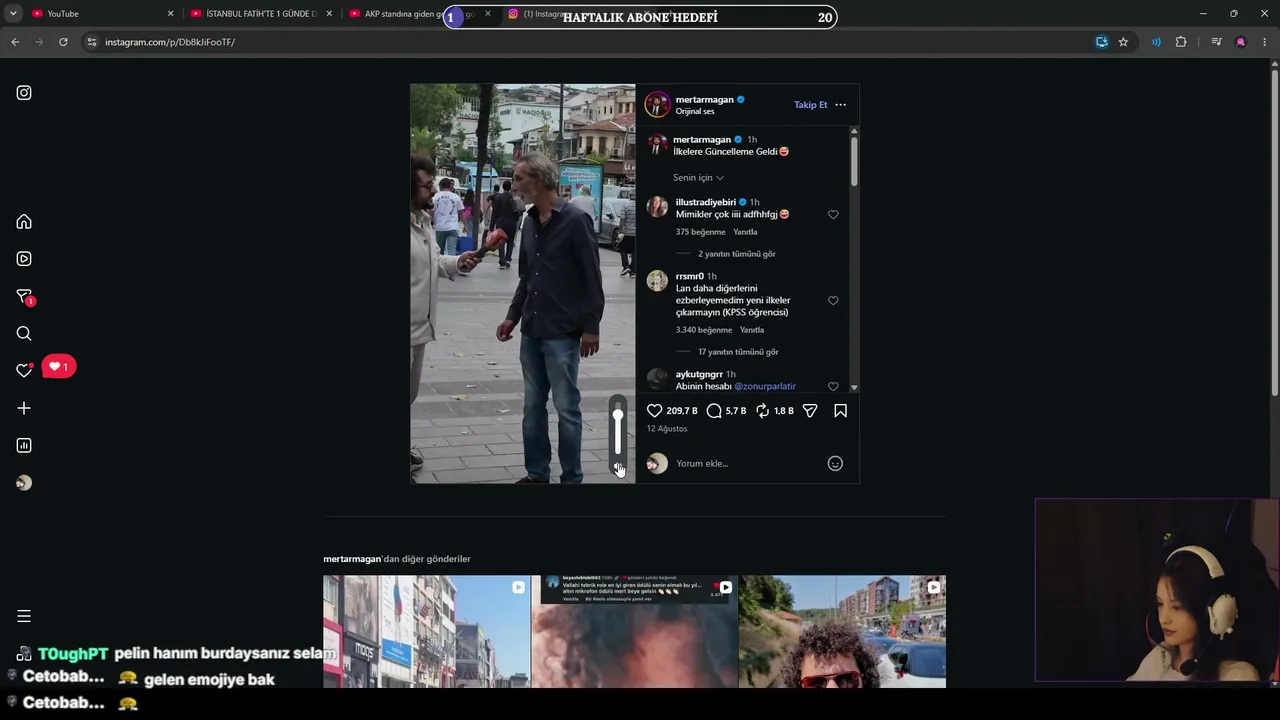
Task: Click the comments panel scrollbar
Action: pyautogui.click(x=854, y=160)
